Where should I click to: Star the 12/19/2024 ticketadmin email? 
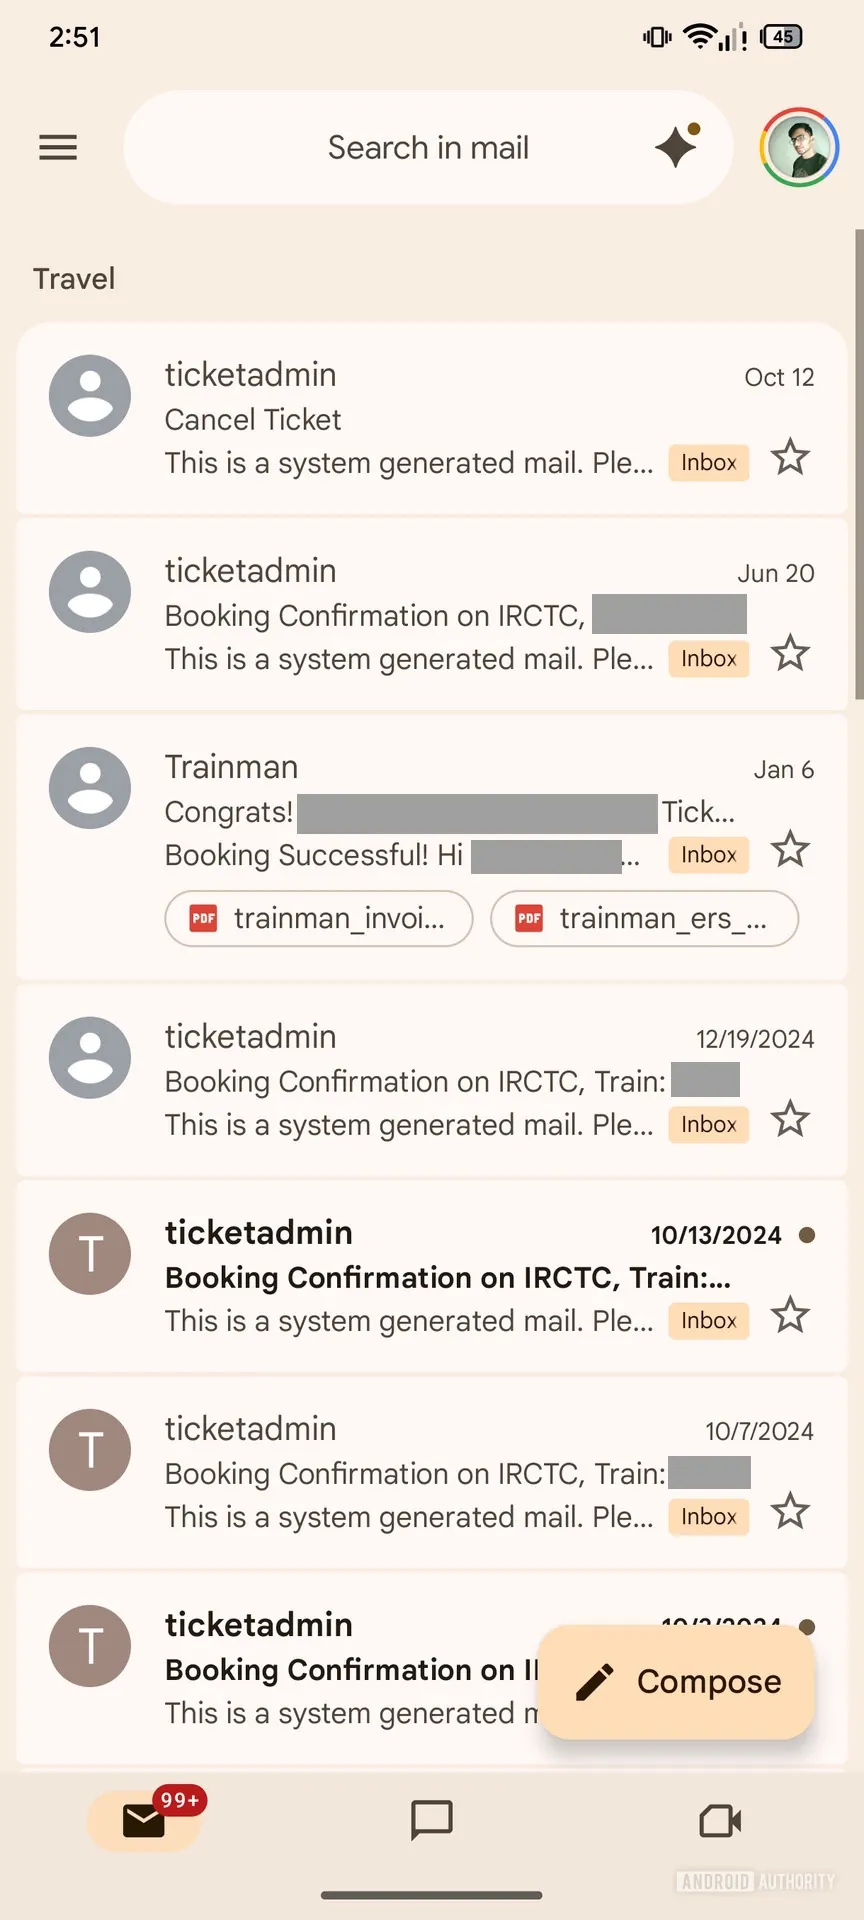click(x=790, y=1120)
